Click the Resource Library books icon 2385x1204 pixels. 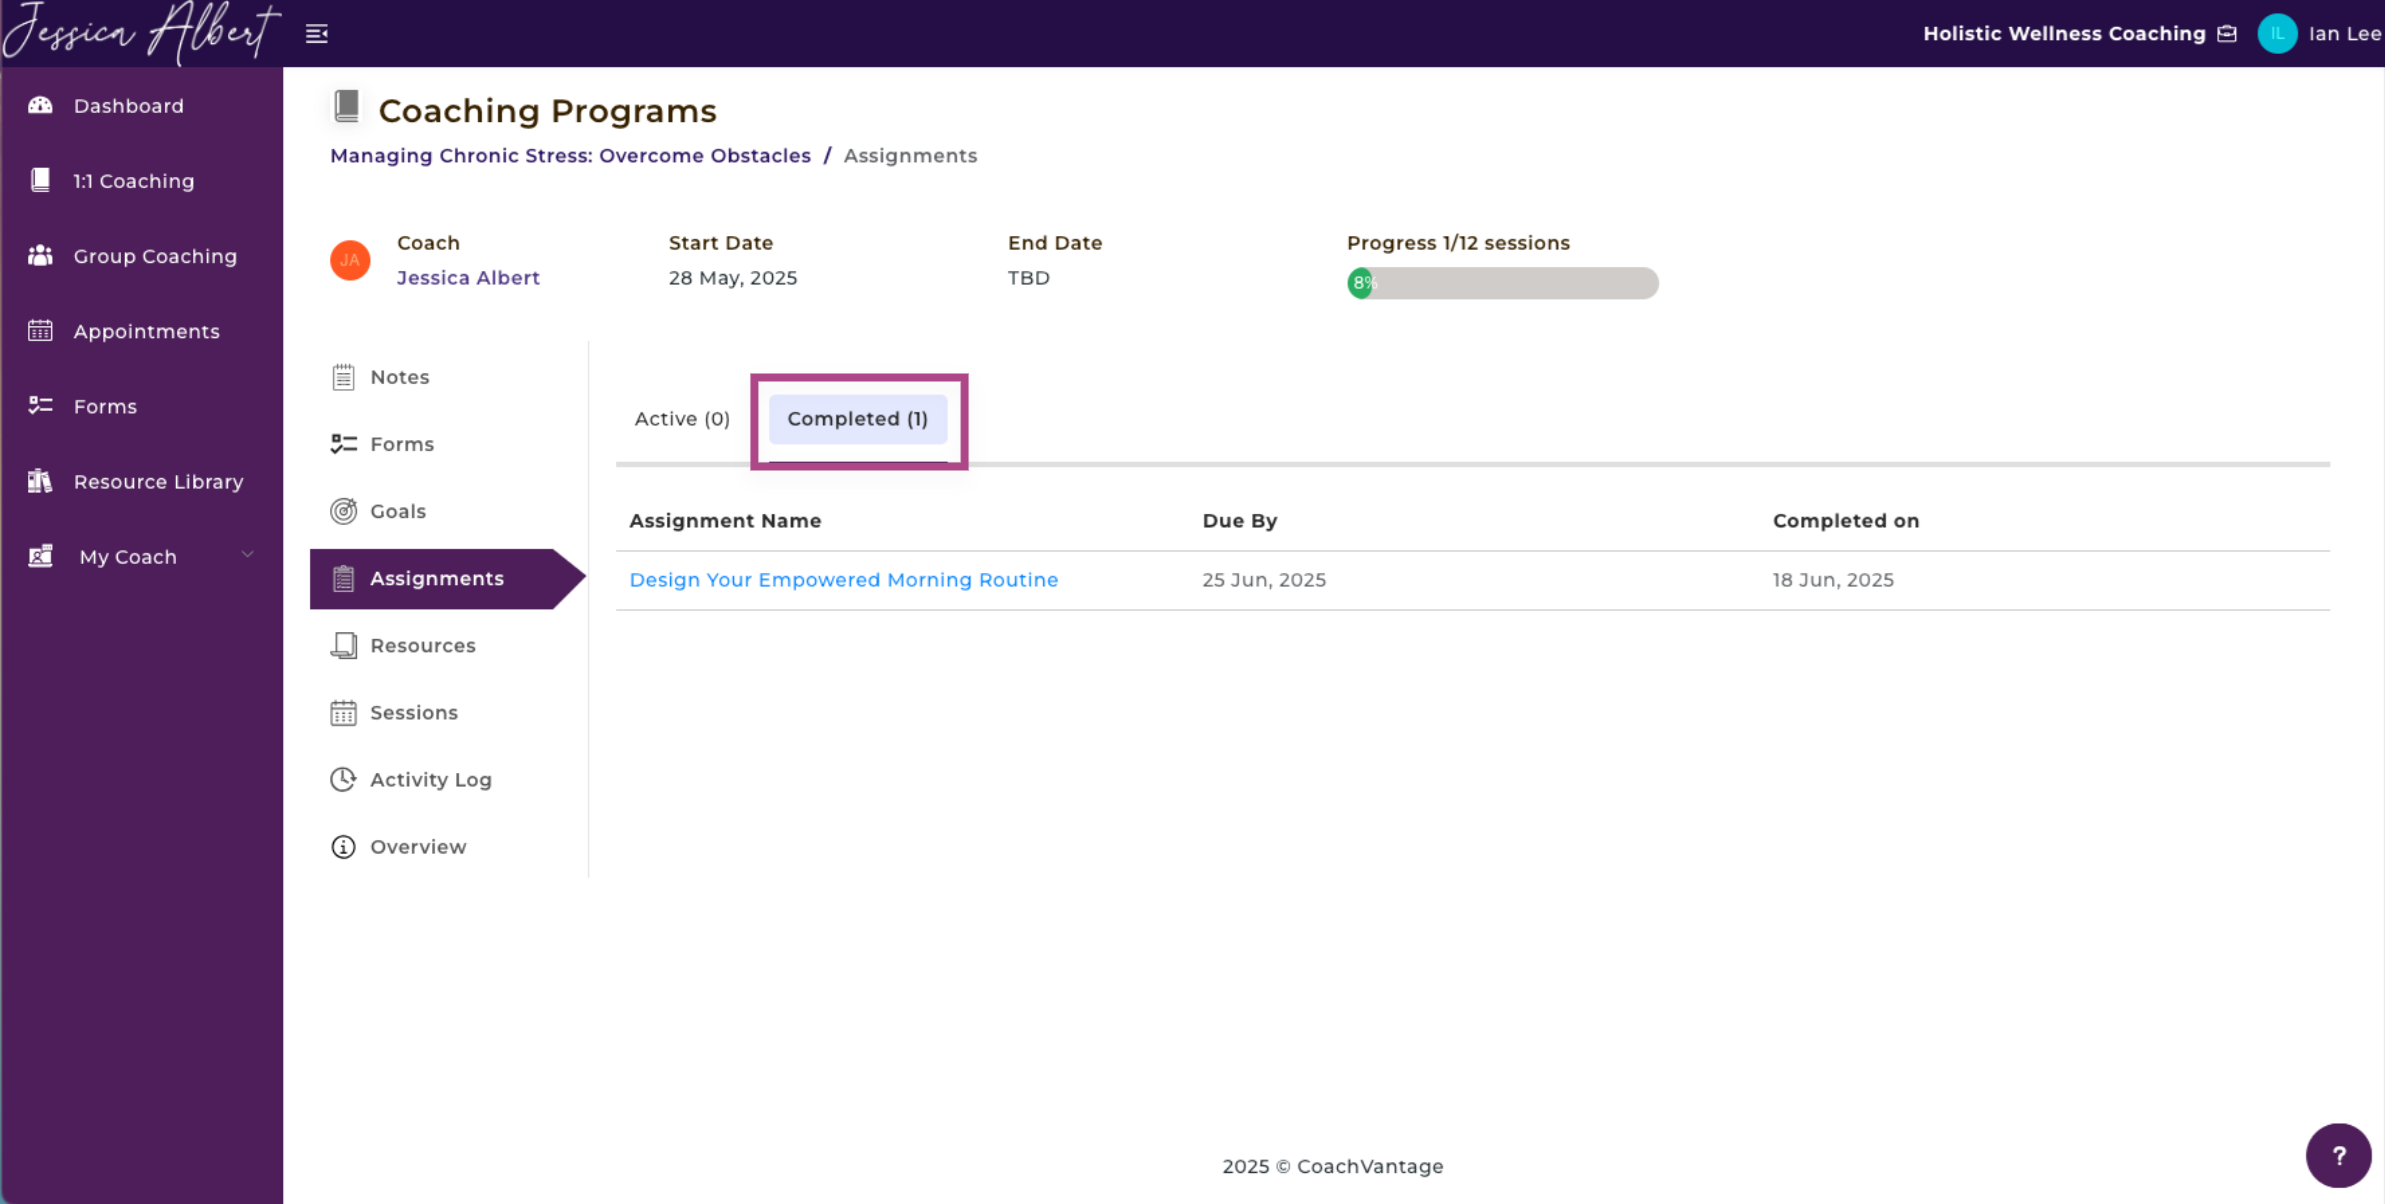(x=40, y=481)
